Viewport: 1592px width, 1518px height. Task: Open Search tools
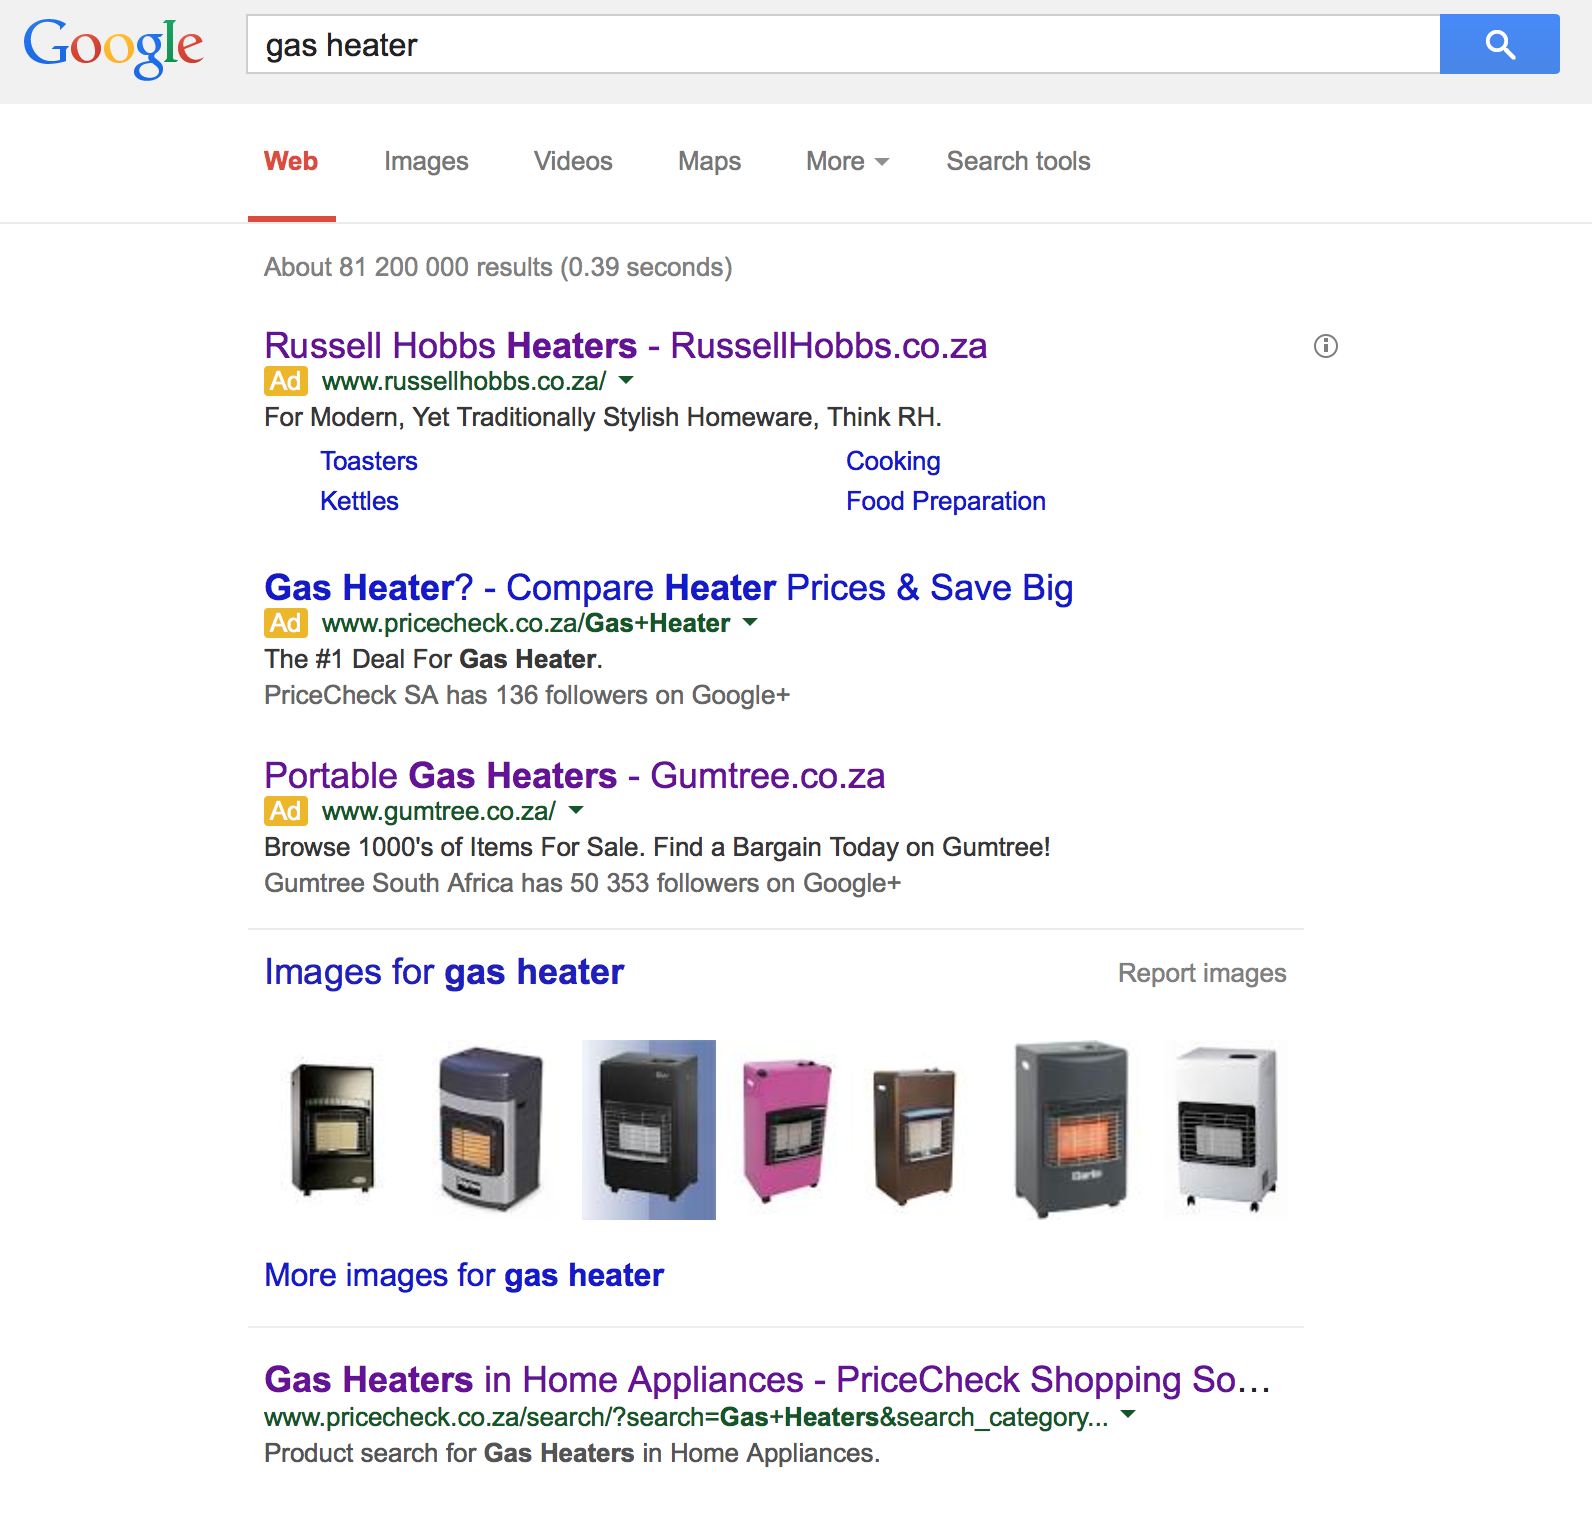1018,161
